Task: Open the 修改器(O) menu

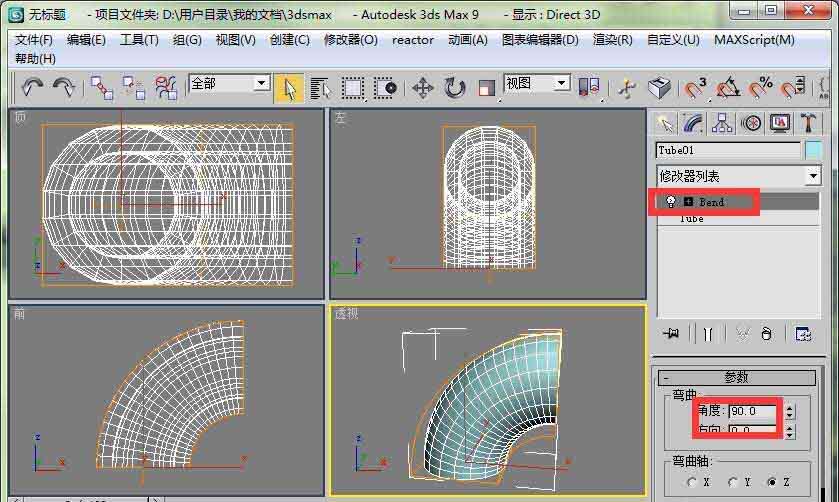Action: point(350,40)
